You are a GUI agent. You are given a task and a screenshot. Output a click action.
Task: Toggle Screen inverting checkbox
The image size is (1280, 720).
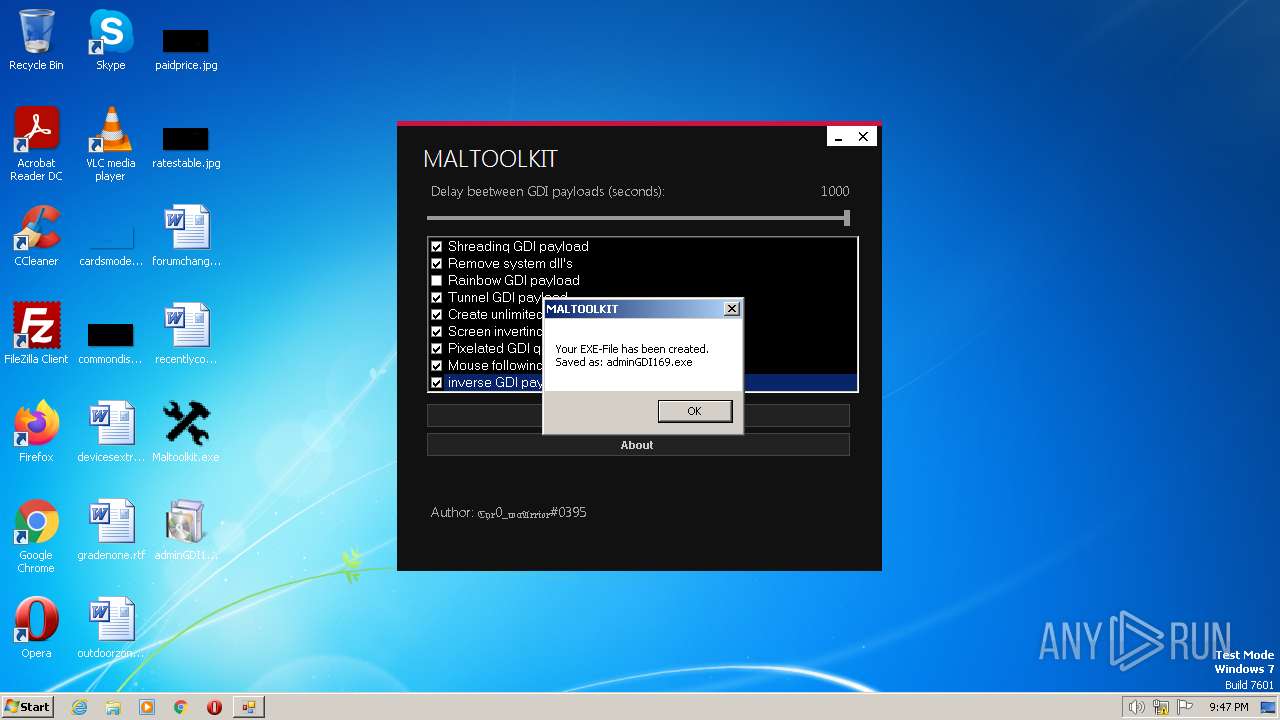(436, 331)
